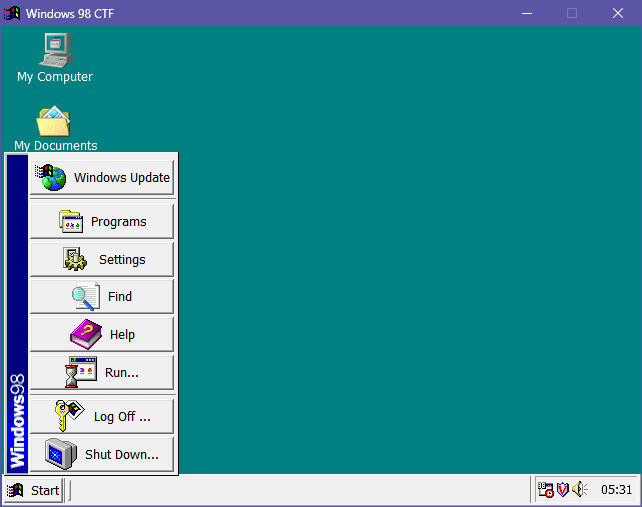Screen dimensions: 642x507
Task: Choose Shut Down... label in Start menu
Action: click(122, 455)
